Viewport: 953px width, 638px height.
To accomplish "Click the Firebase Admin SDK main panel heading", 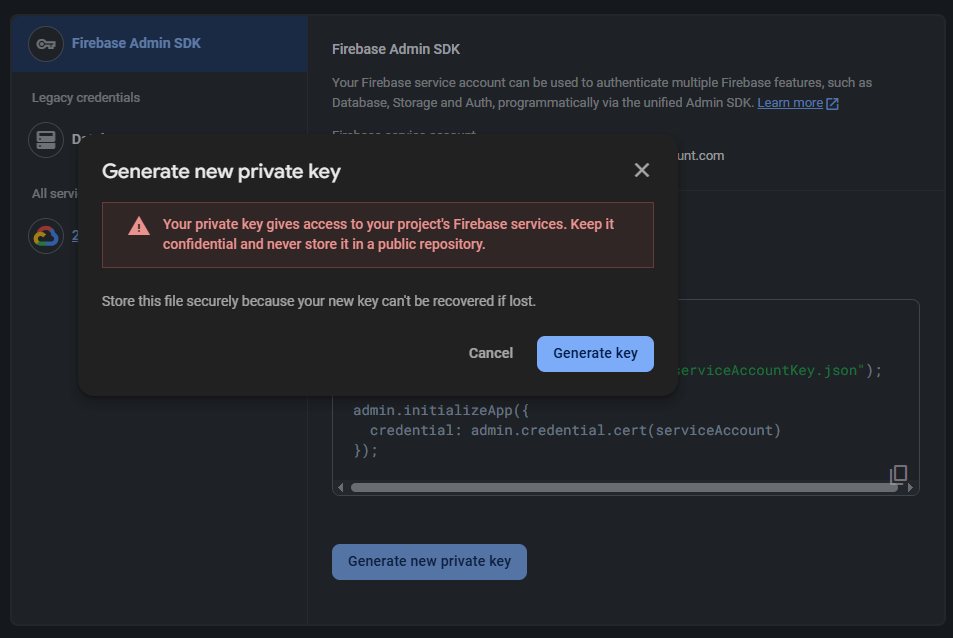I will (x=396, y=49).
